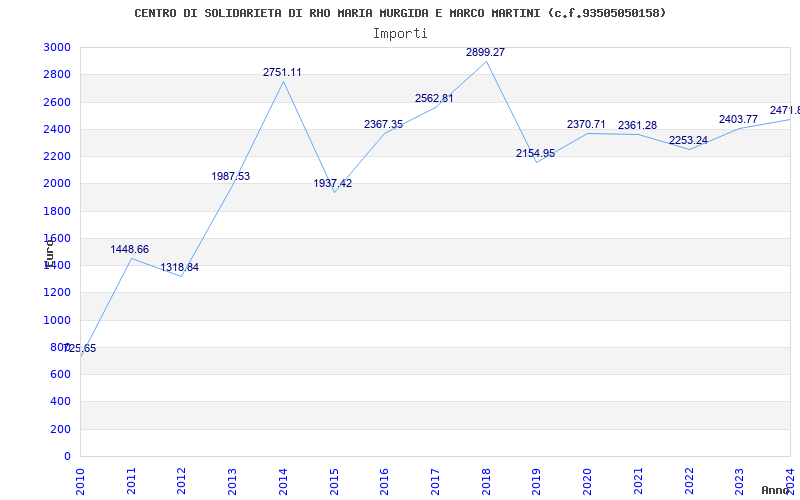
Task: Click x-axis year 2020
Action: 587,481
